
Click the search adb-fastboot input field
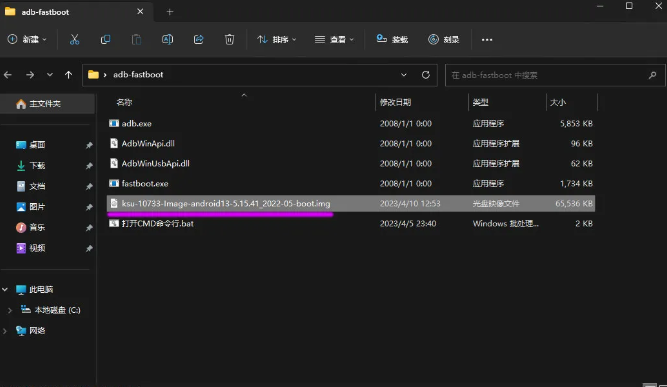pos(555,75)
